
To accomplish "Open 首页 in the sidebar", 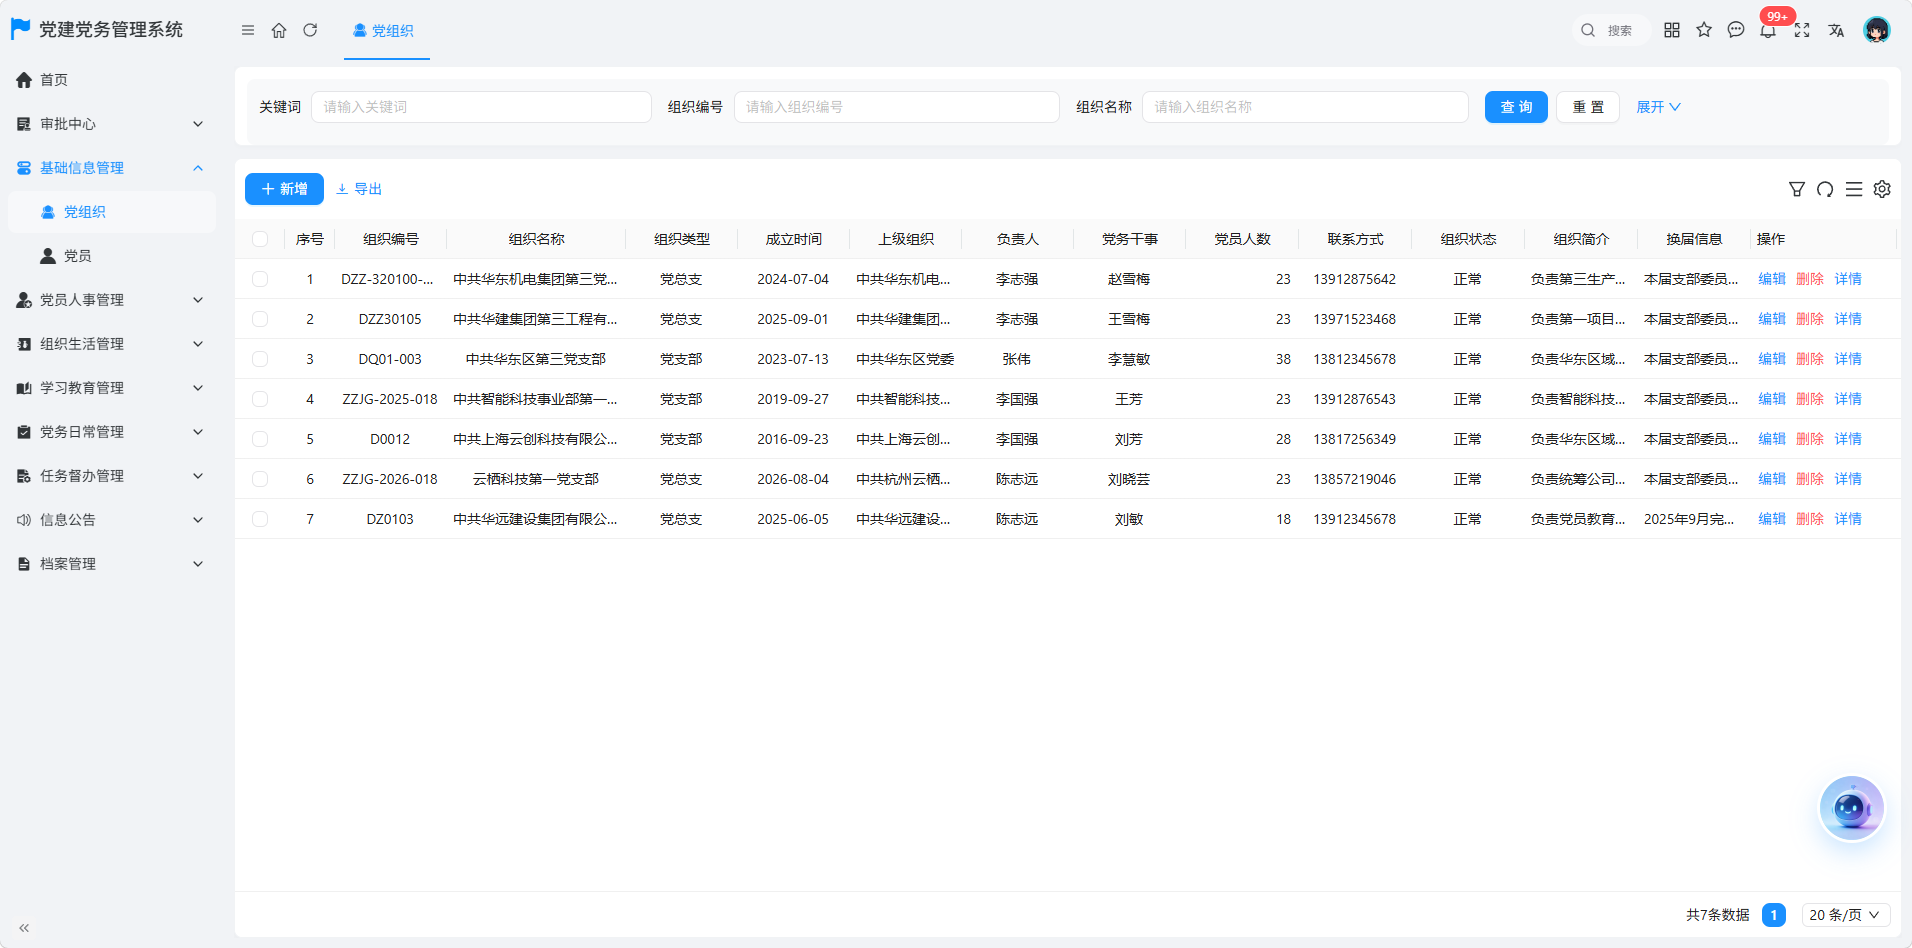I will pyautogui.click(x=110, y=80).
